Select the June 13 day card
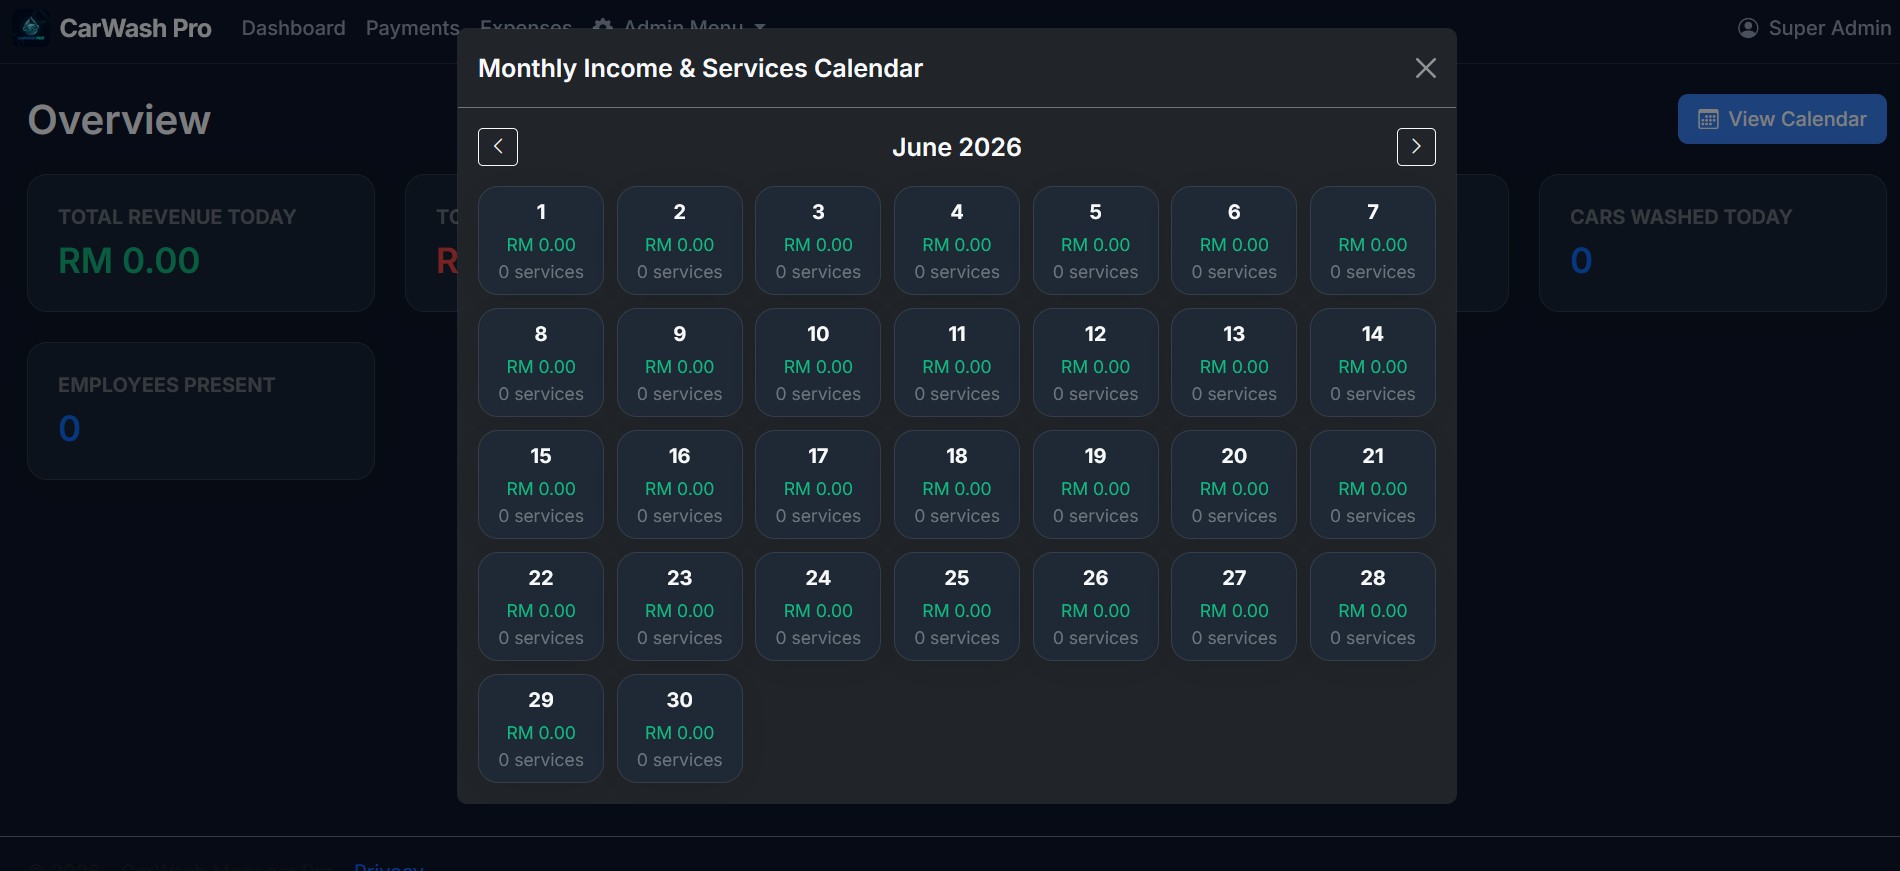The width and height of the screenshot is (1900, 871). (1234, 362)
